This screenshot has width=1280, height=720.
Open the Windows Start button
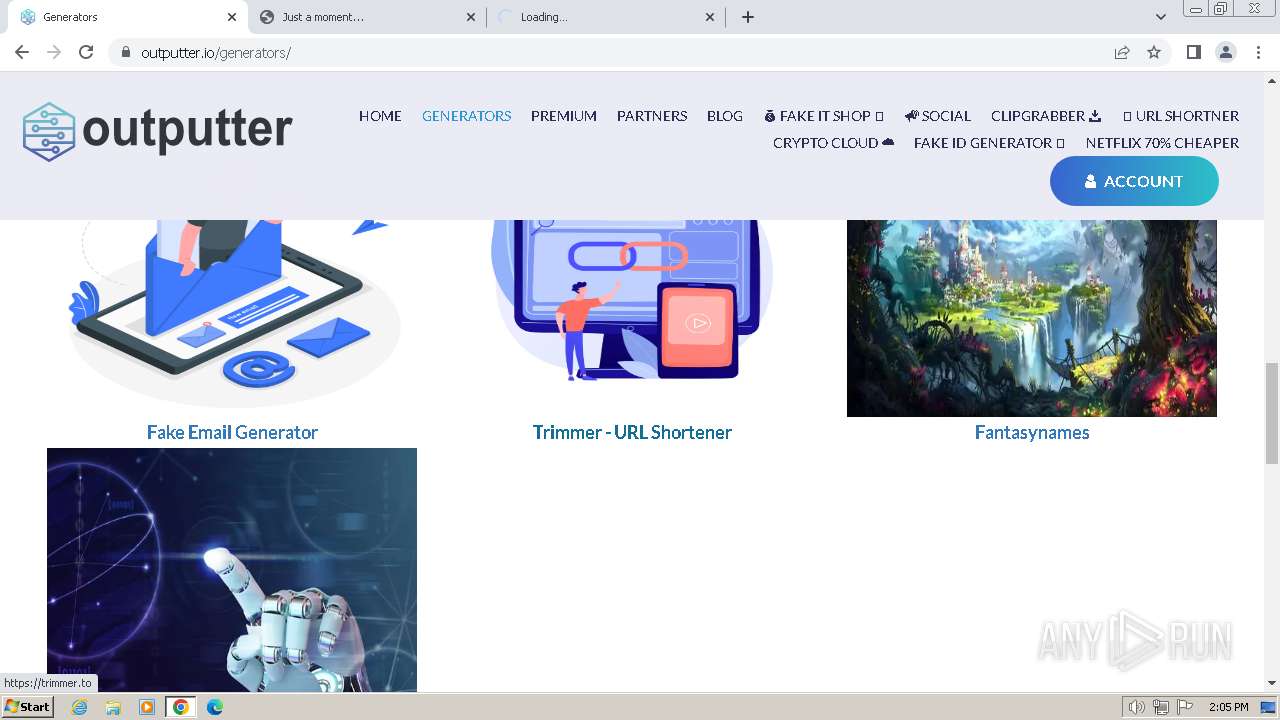tap(28, 706)
